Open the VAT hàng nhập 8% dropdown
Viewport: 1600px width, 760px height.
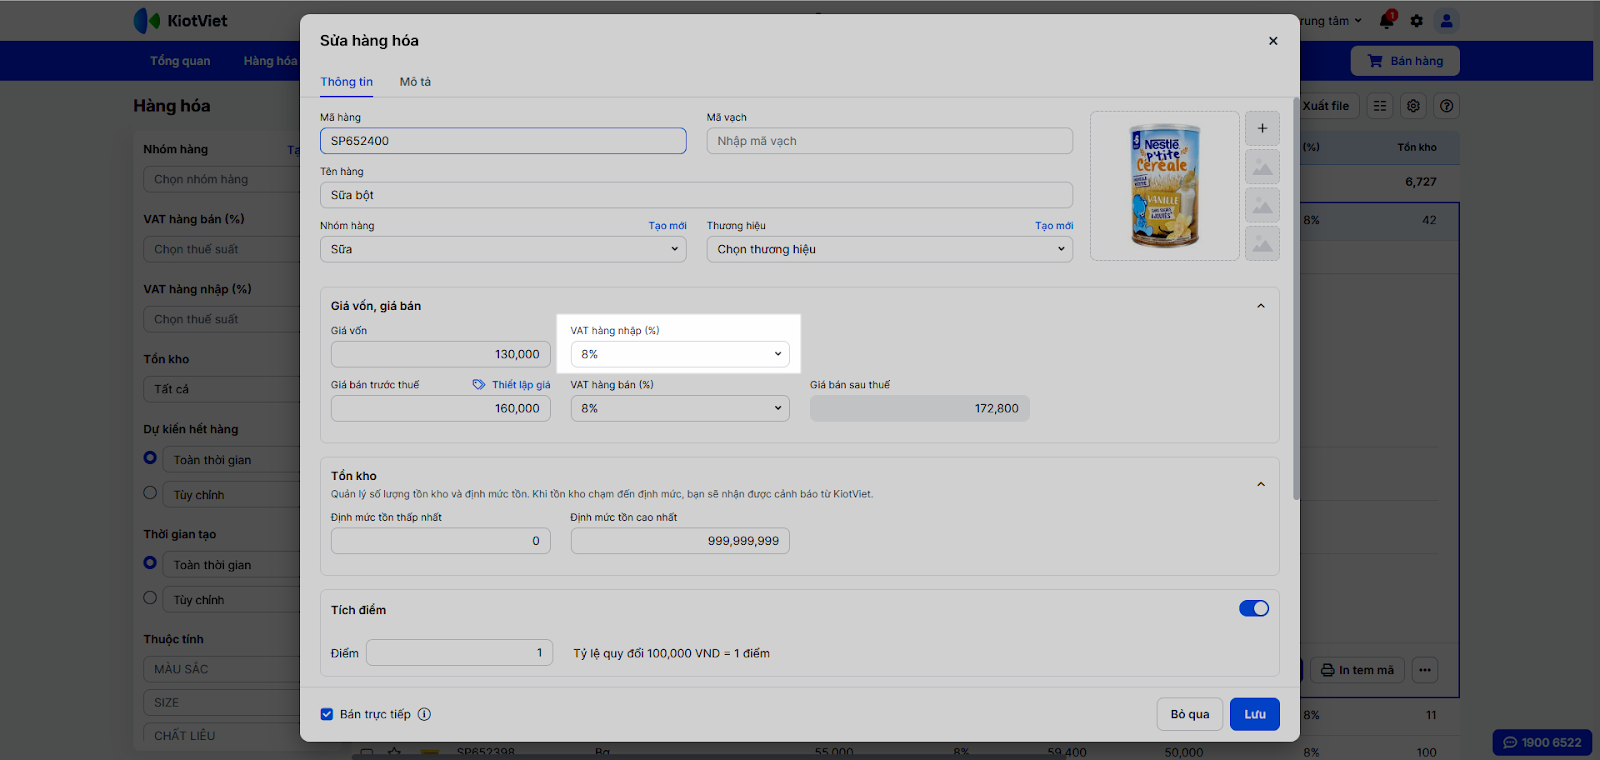coord(680,354)
